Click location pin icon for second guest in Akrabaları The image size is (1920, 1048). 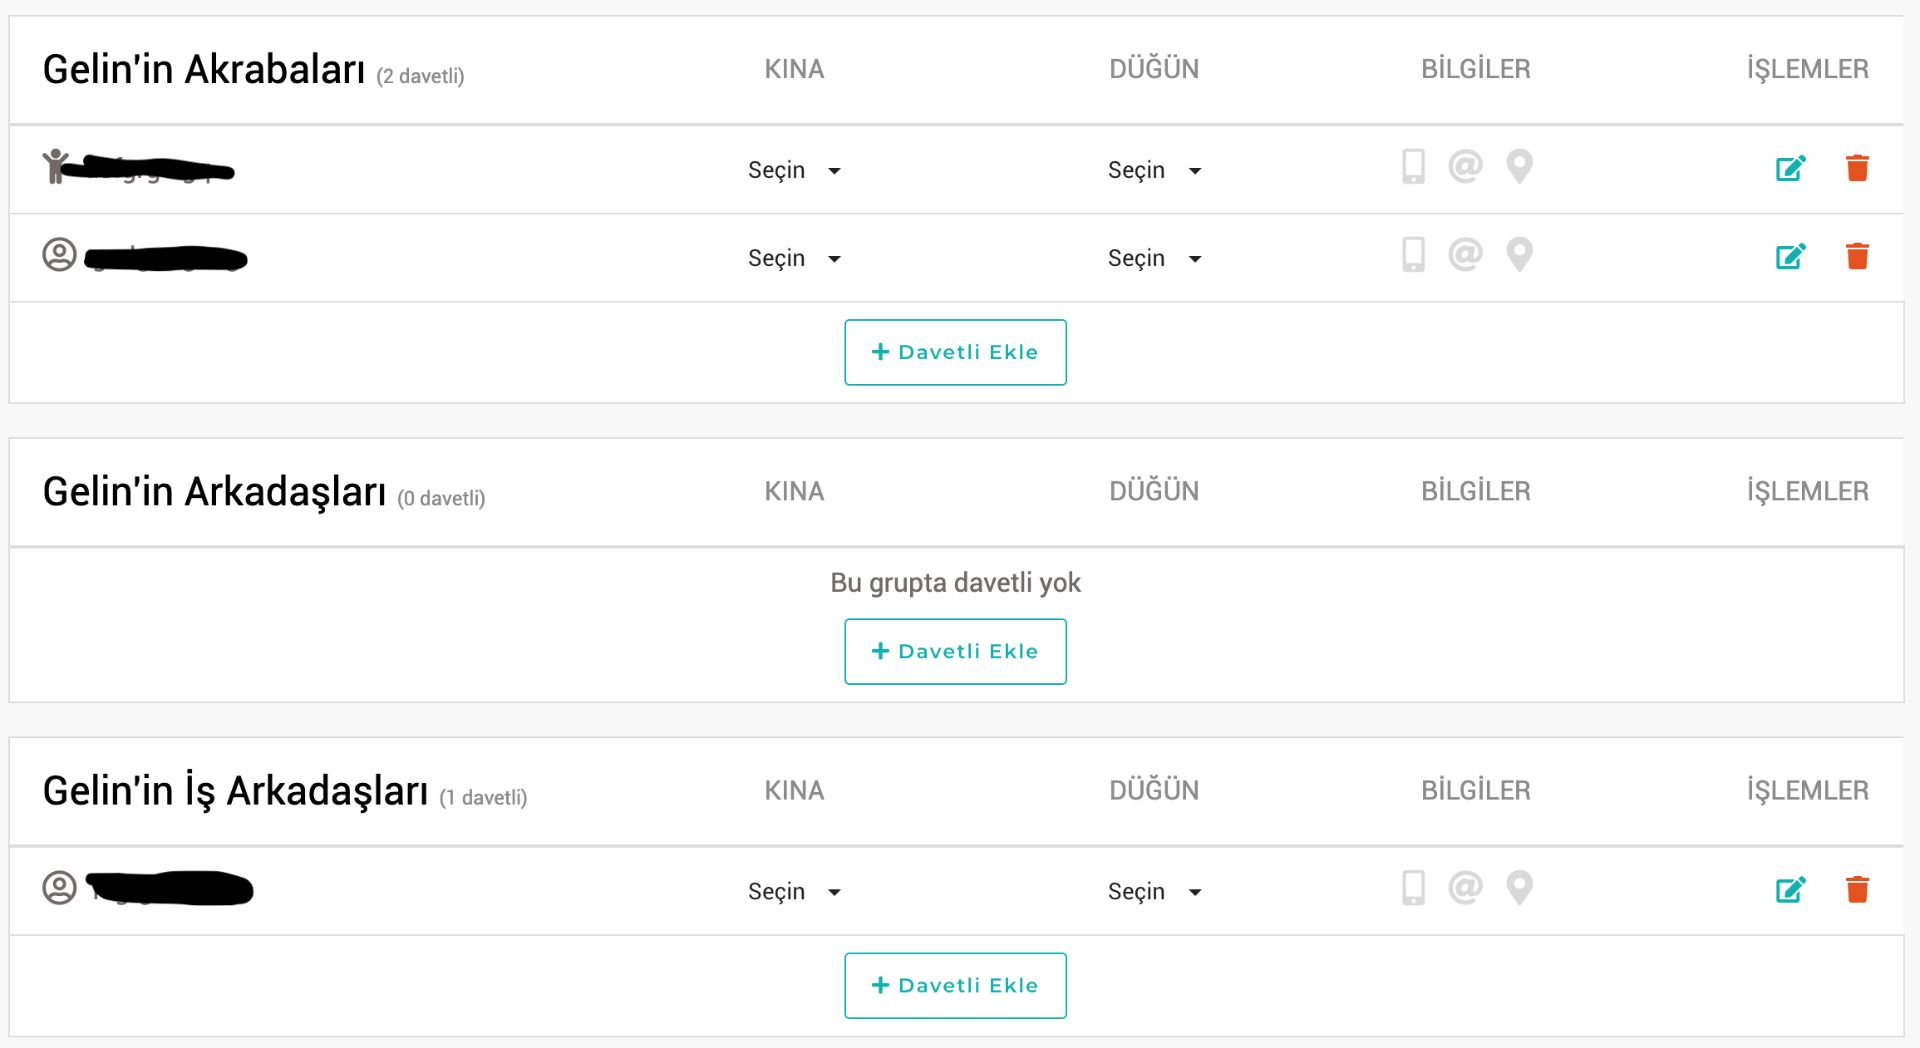pos(1519,254)
